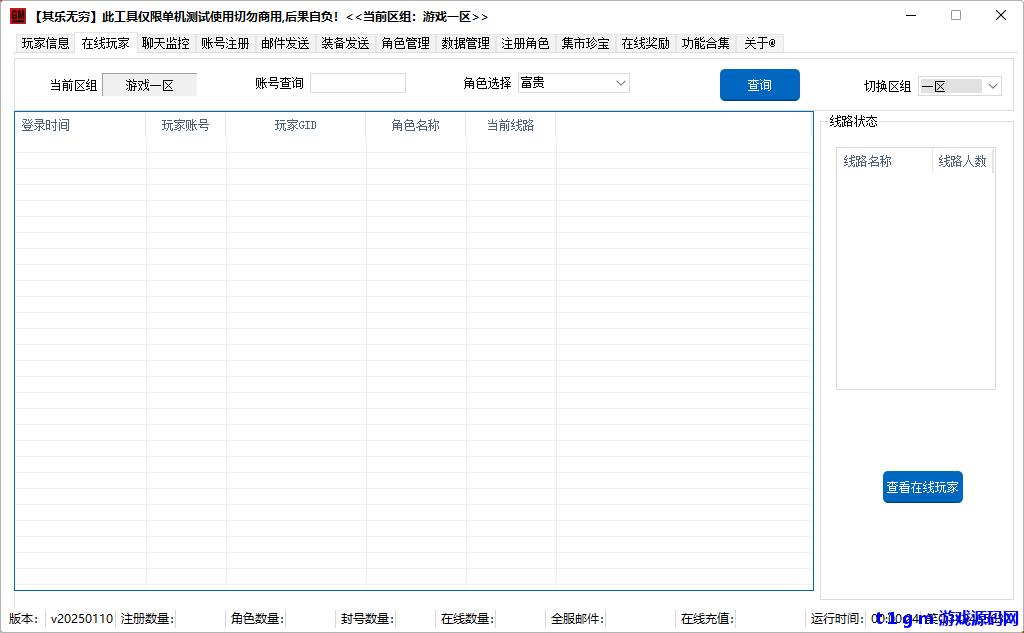Click the blue 查询 query button

(759, 85)
